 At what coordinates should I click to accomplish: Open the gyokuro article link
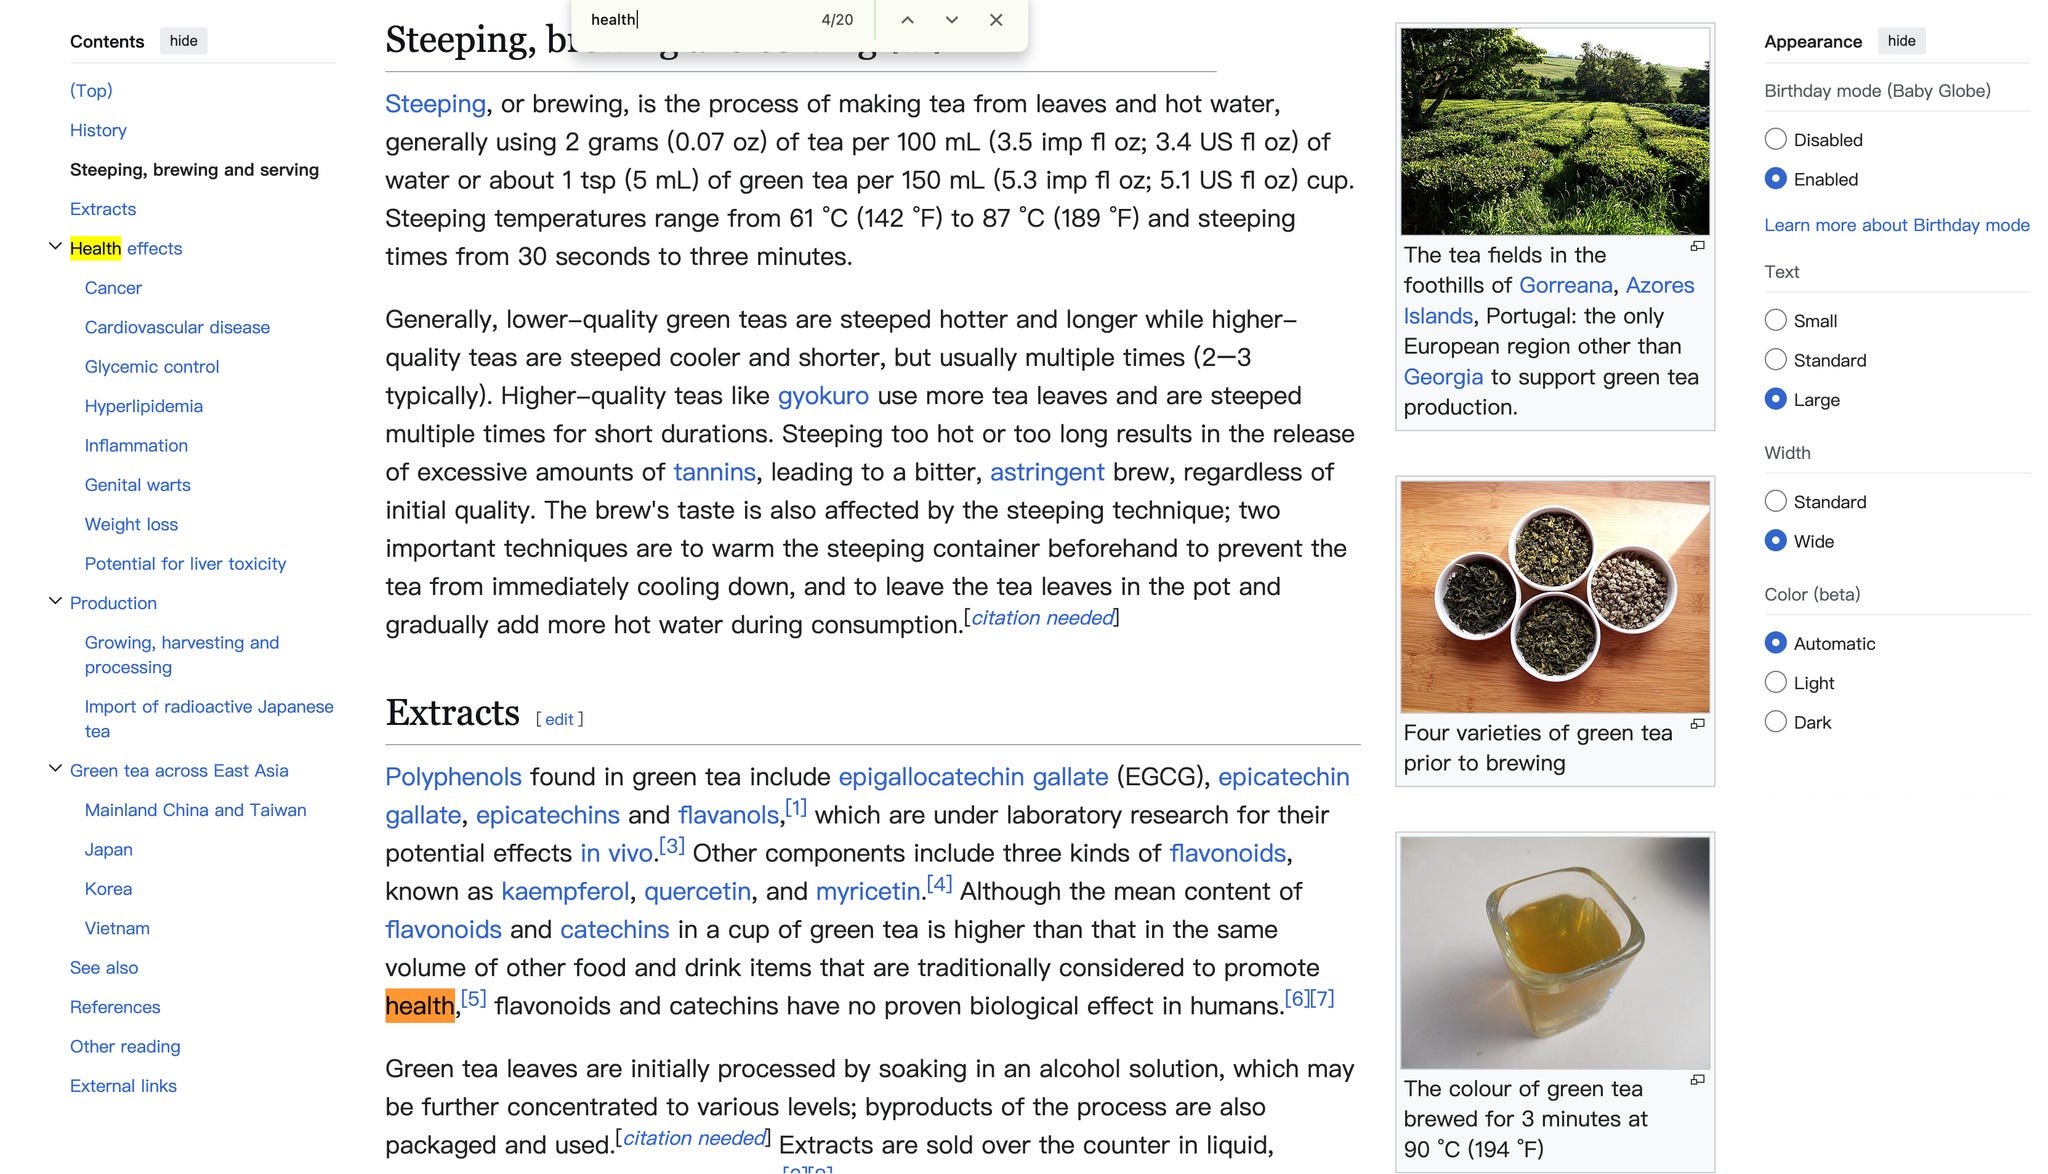[823, 396]
